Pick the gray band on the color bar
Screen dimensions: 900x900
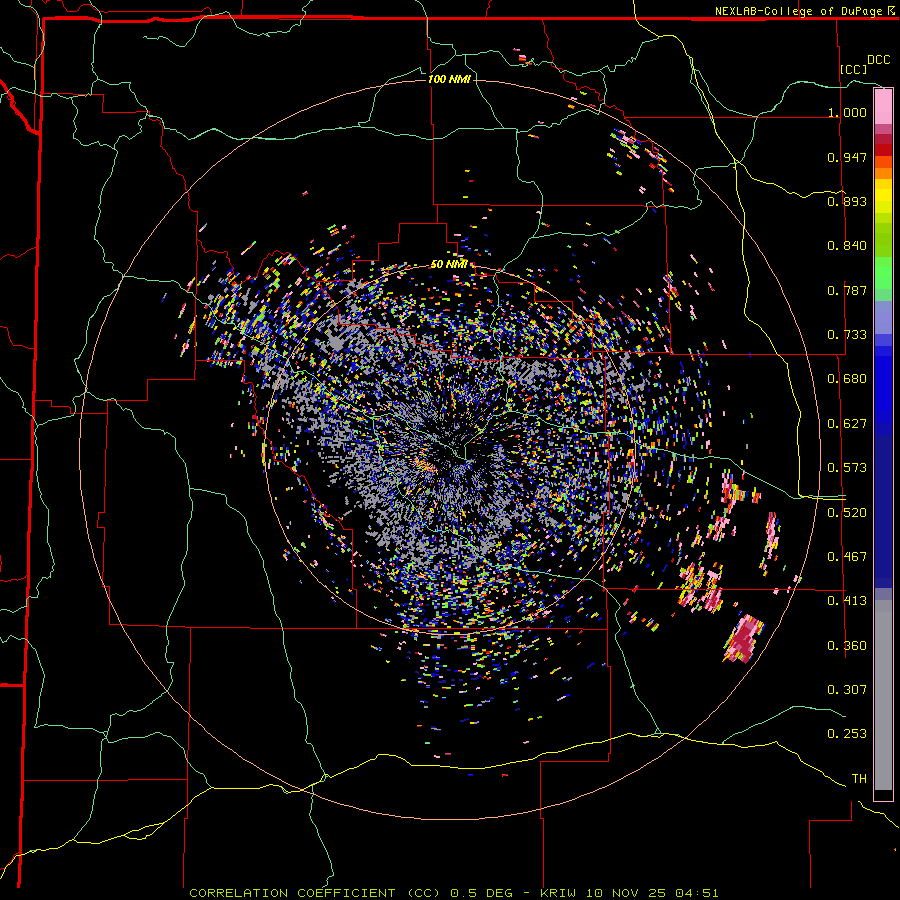click(x=883, y=695)
